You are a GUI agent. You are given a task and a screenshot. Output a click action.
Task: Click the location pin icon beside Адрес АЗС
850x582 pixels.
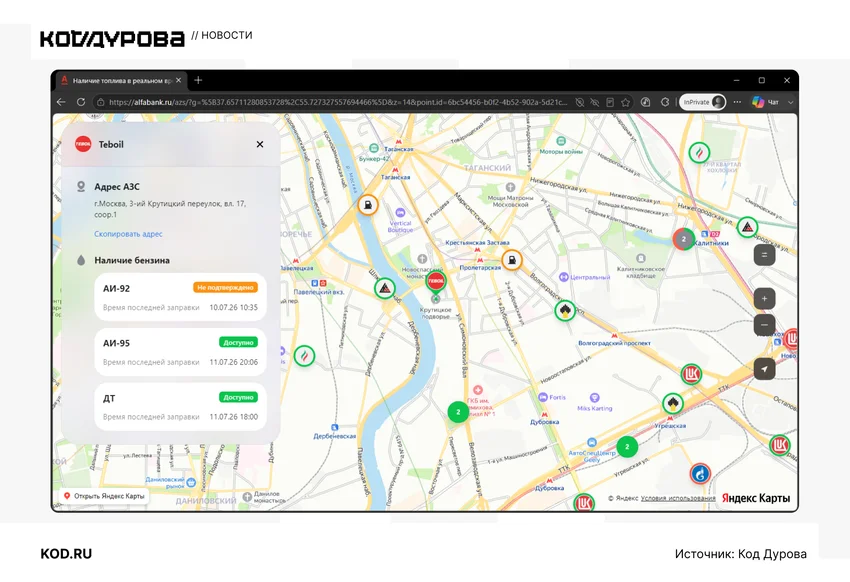coord(81,187)
